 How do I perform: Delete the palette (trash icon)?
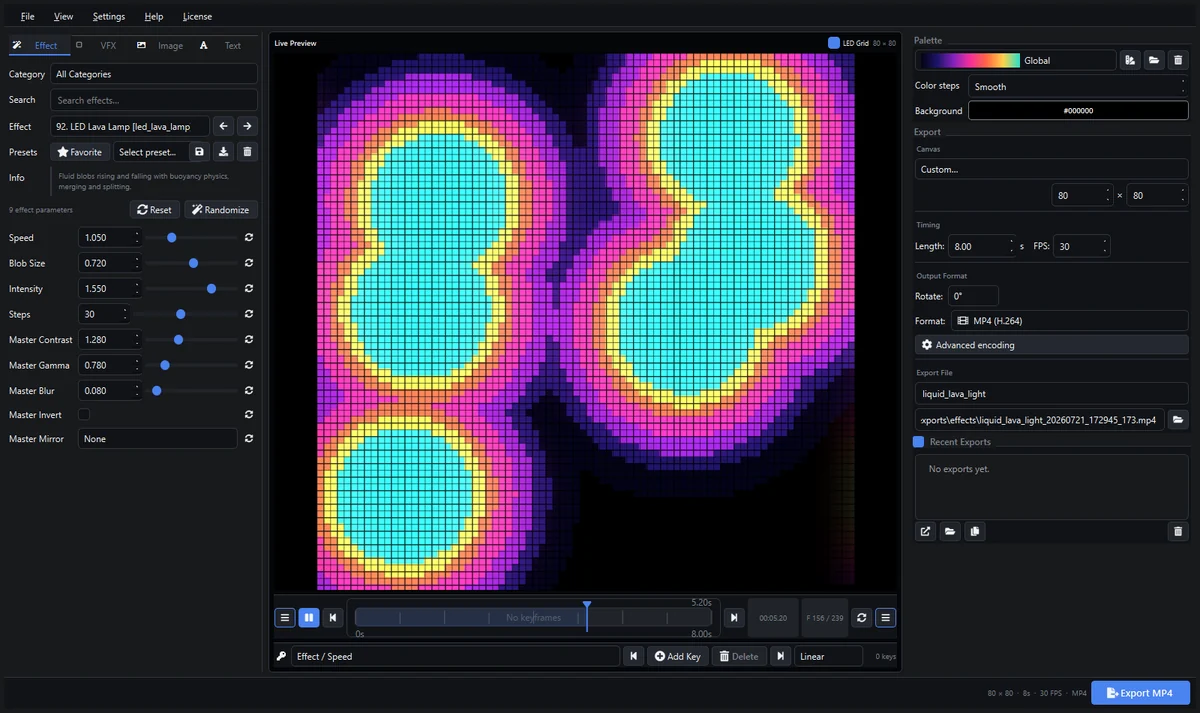tap(1178, 60)
